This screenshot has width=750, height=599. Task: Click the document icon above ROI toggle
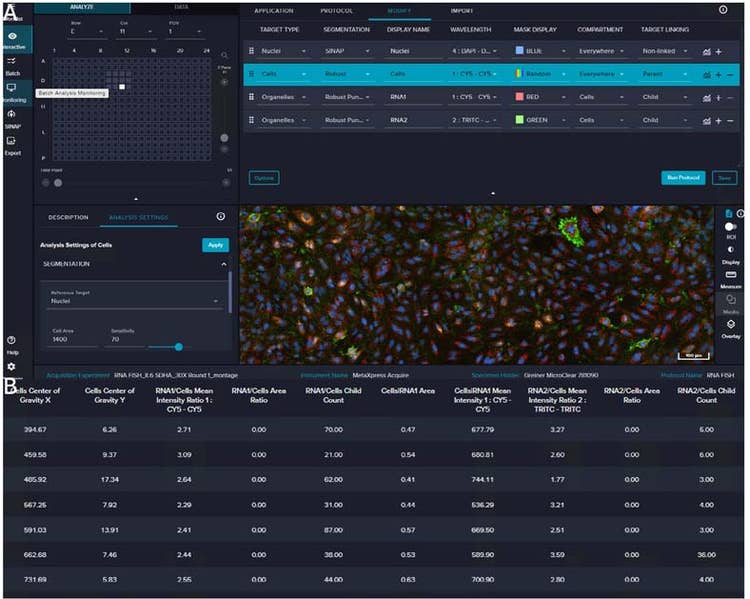click(728, 213)
